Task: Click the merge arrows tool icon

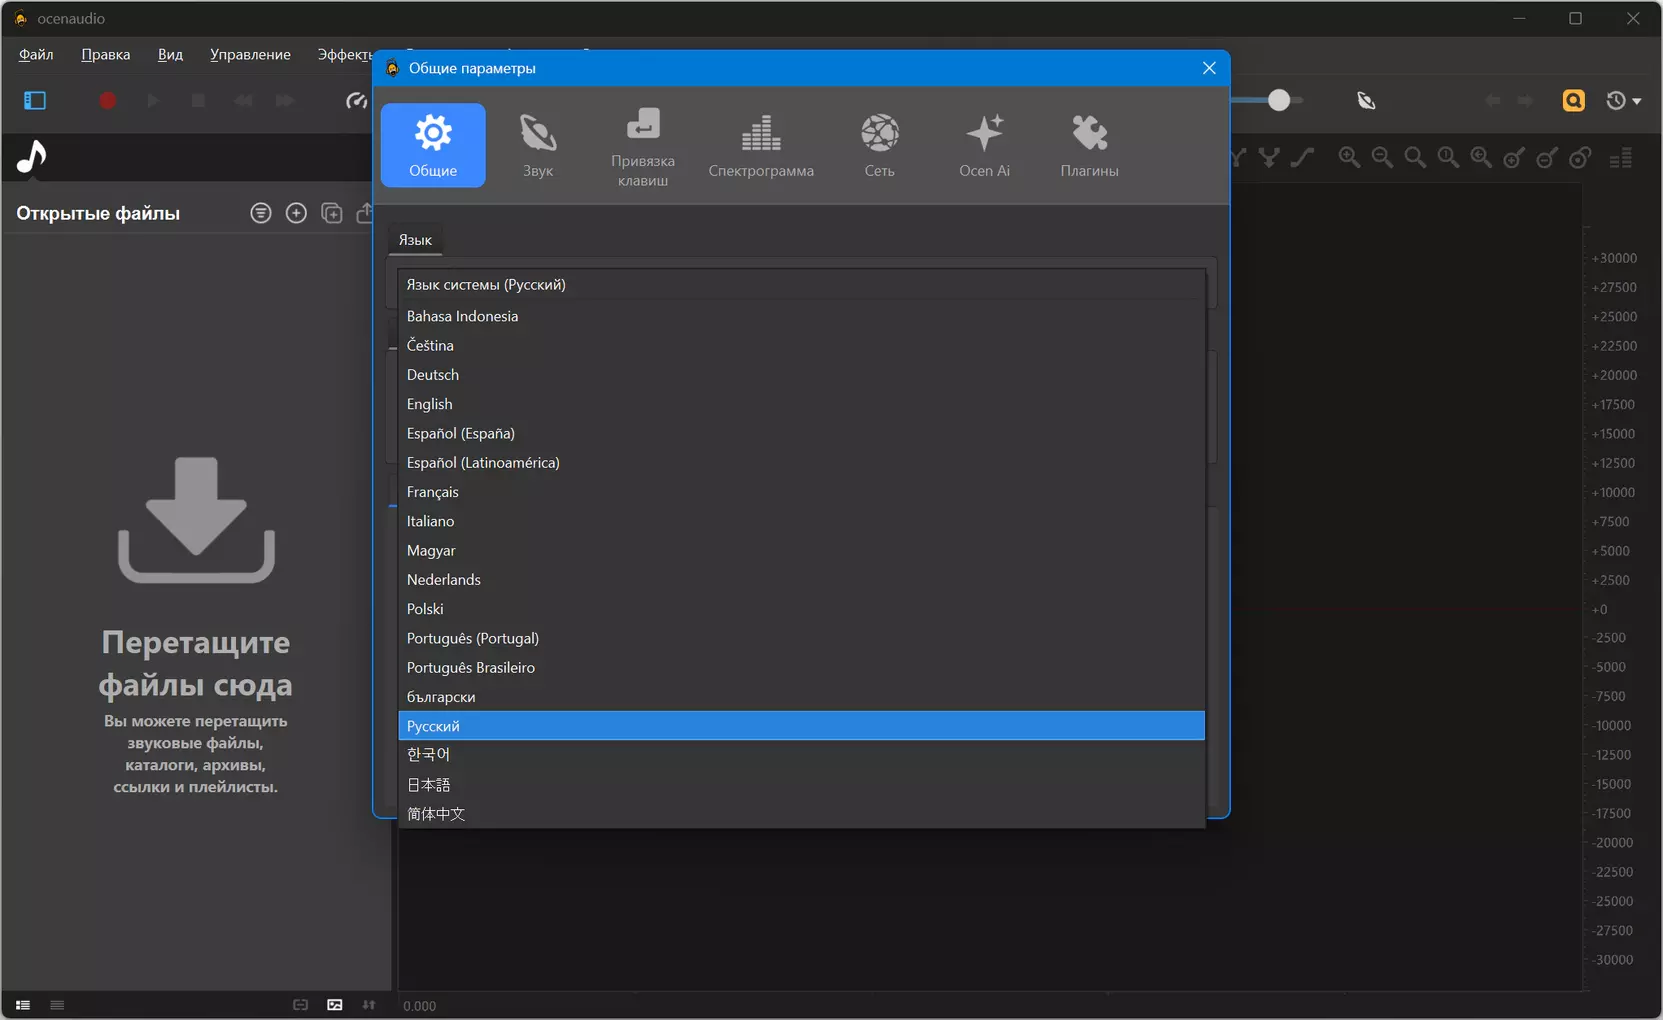Action: (x=1269, y=157)
